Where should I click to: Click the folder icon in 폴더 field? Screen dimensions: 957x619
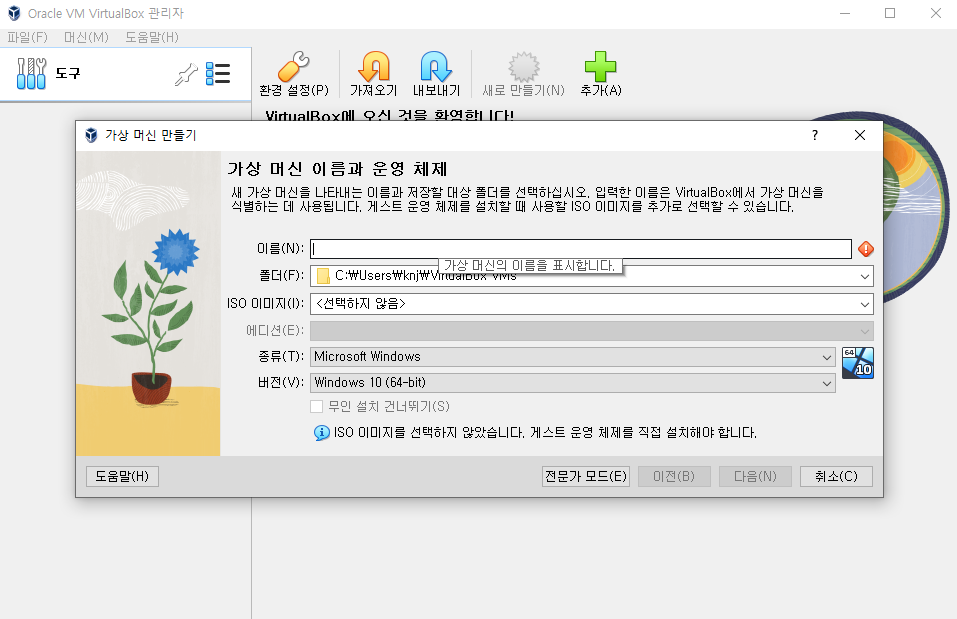[323, 276]
